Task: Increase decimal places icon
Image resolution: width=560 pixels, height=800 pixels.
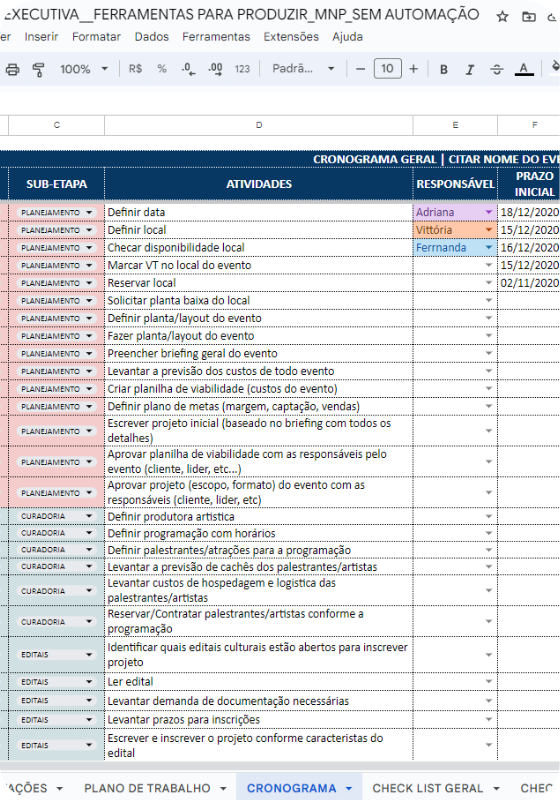Action: [x=215, y=68]
